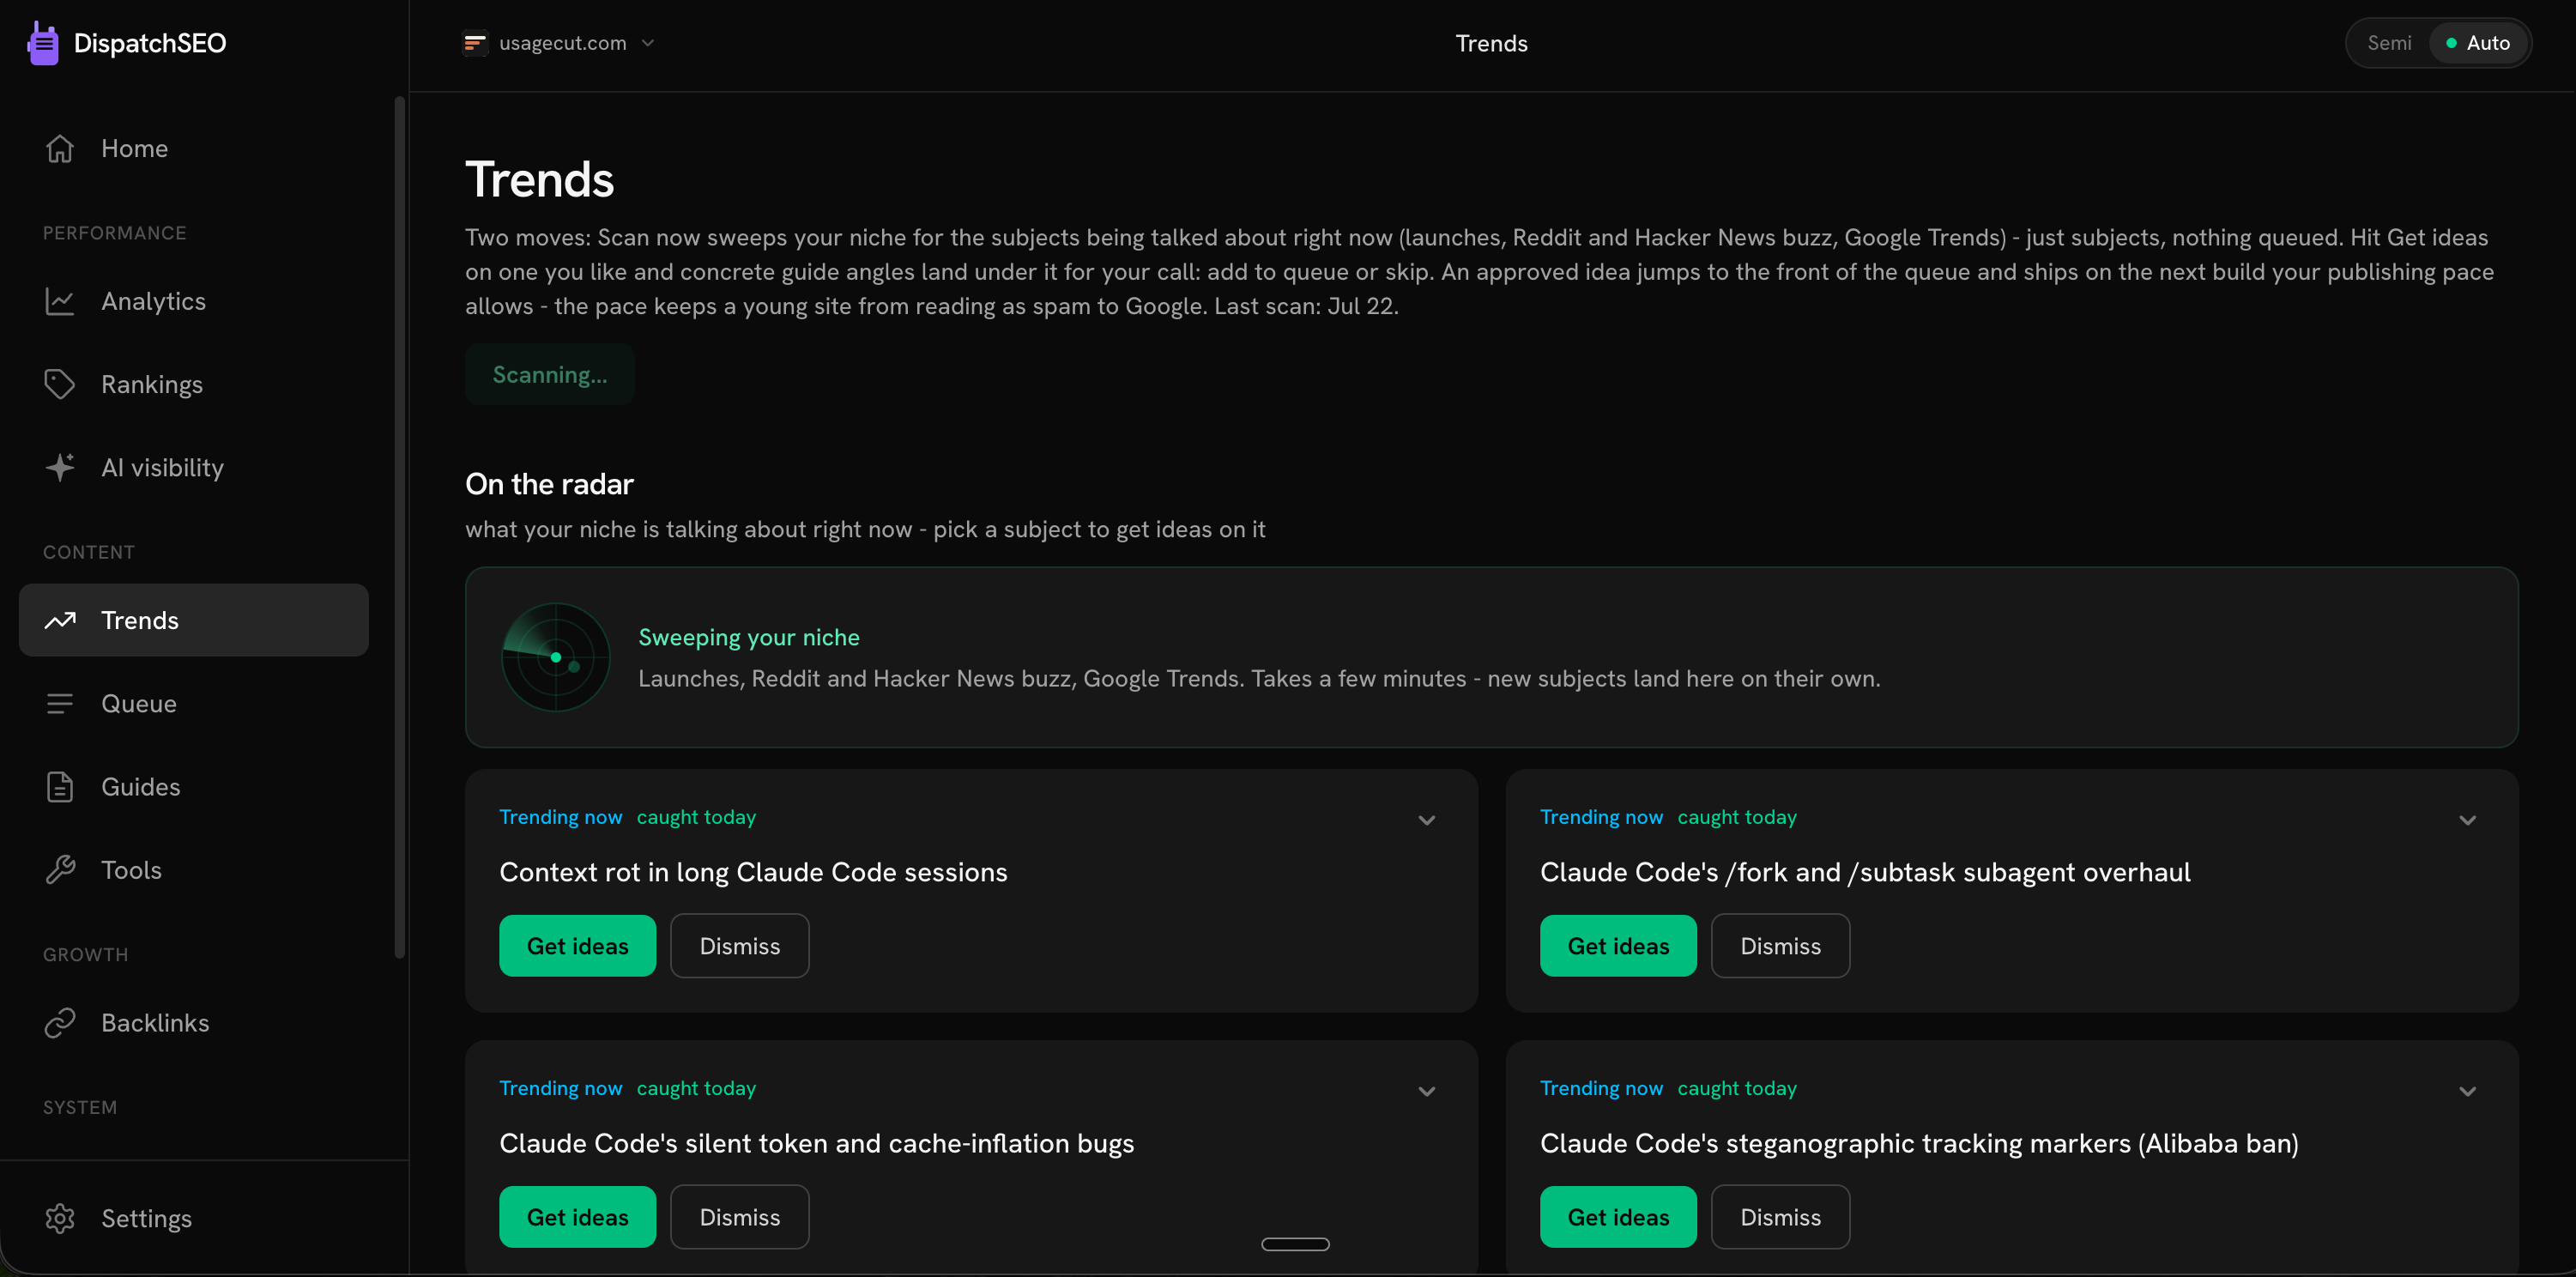Click the silent token and cache-inflation bugs title
This screenshot has height=1277, width=2576.
[x=816, y=1143]
